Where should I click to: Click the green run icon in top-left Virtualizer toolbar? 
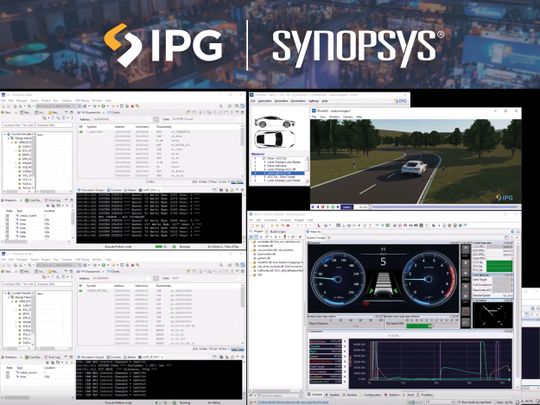pyautogui.click(x=103, y=106)
